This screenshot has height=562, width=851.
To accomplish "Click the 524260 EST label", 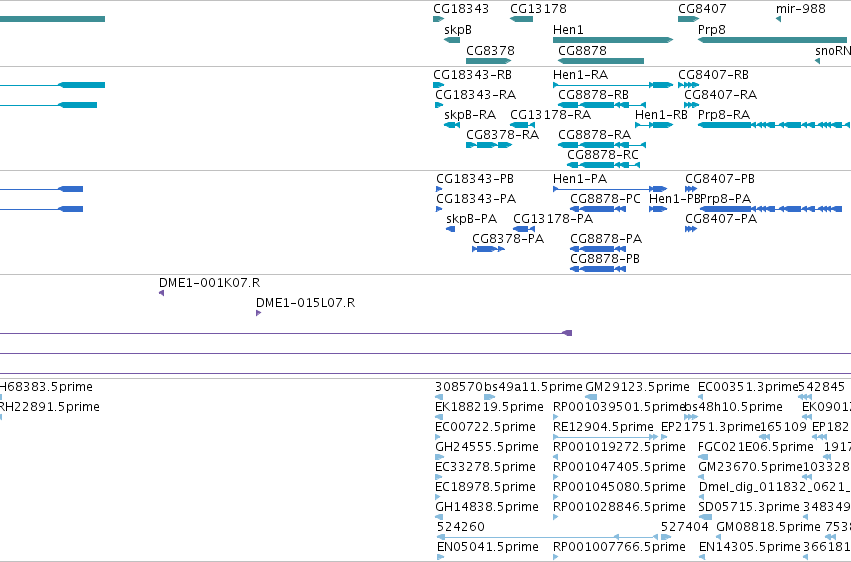I will [x=460, y=528].
